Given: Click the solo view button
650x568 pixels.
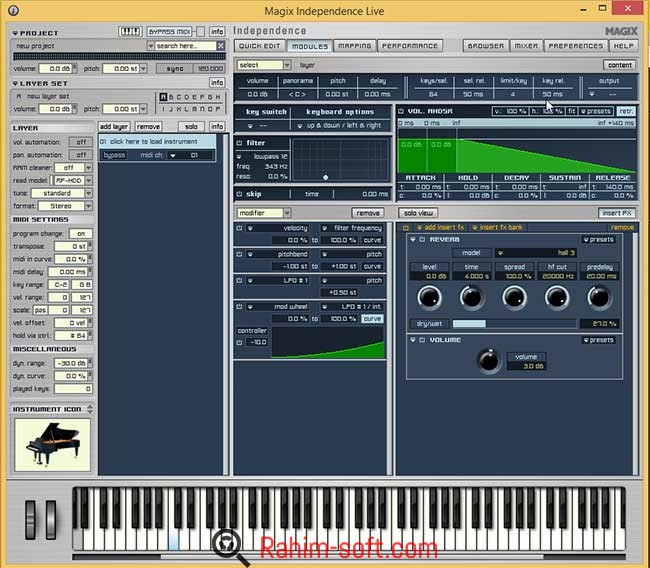Looking at the screenshot, I should tap(418, 213).
